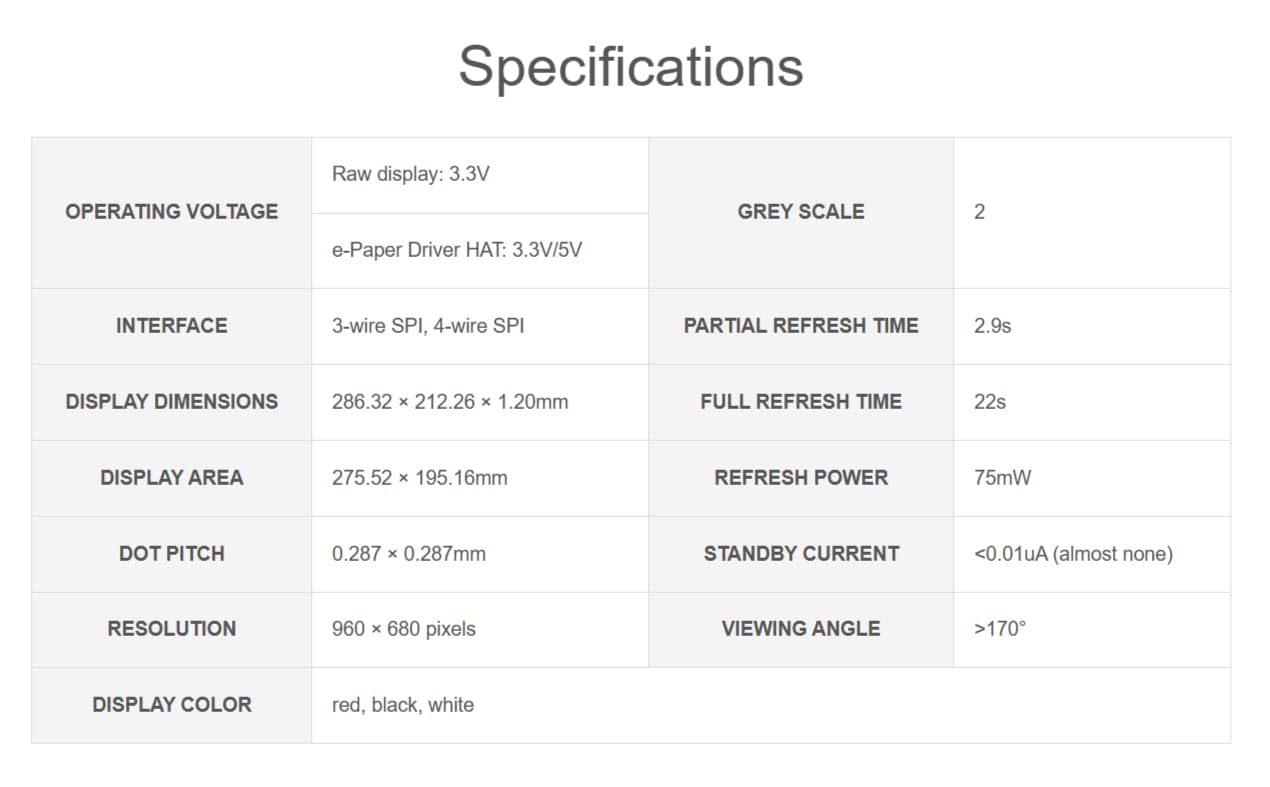Select the OPERATING VOLTAGE label cell

tap(172, 212)
